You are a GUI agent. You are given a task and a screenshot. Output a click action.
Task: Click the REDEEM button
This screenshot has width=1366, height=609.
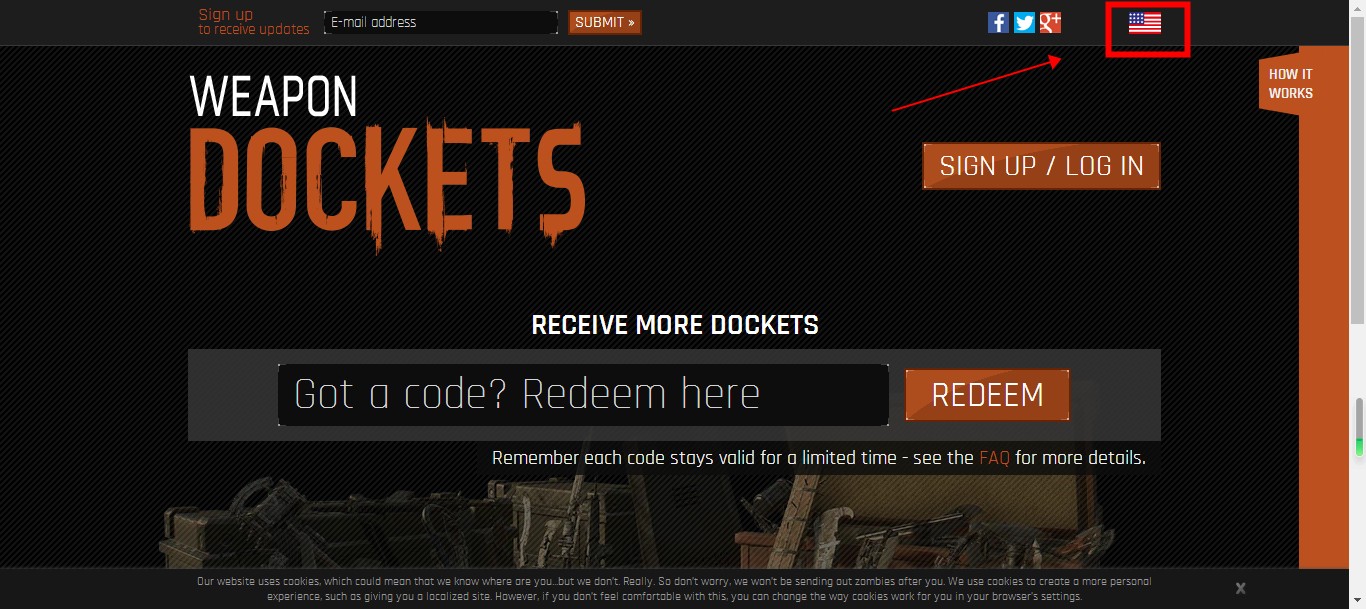[987, 395]
